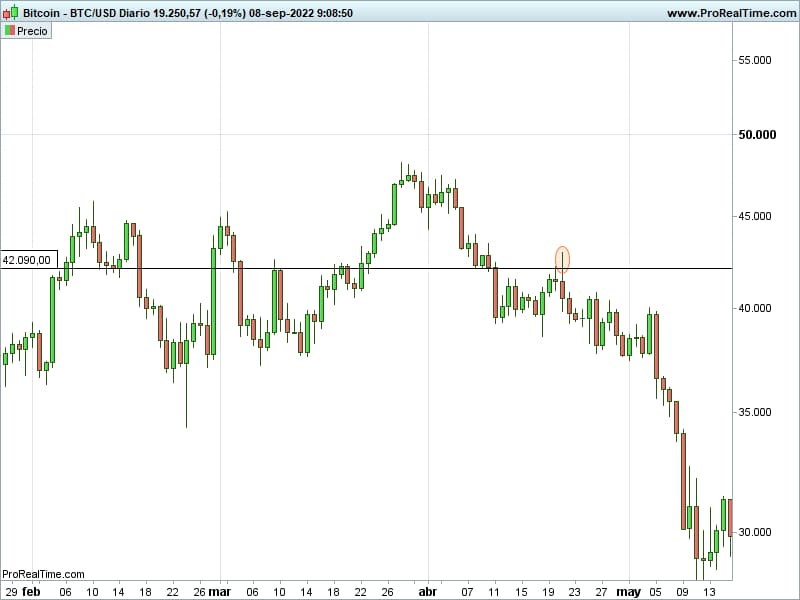Image resolution: width=800 pixels, height=600 pixels.
Task: Select the 42.090,00 price level label
Action: [28, 260]
